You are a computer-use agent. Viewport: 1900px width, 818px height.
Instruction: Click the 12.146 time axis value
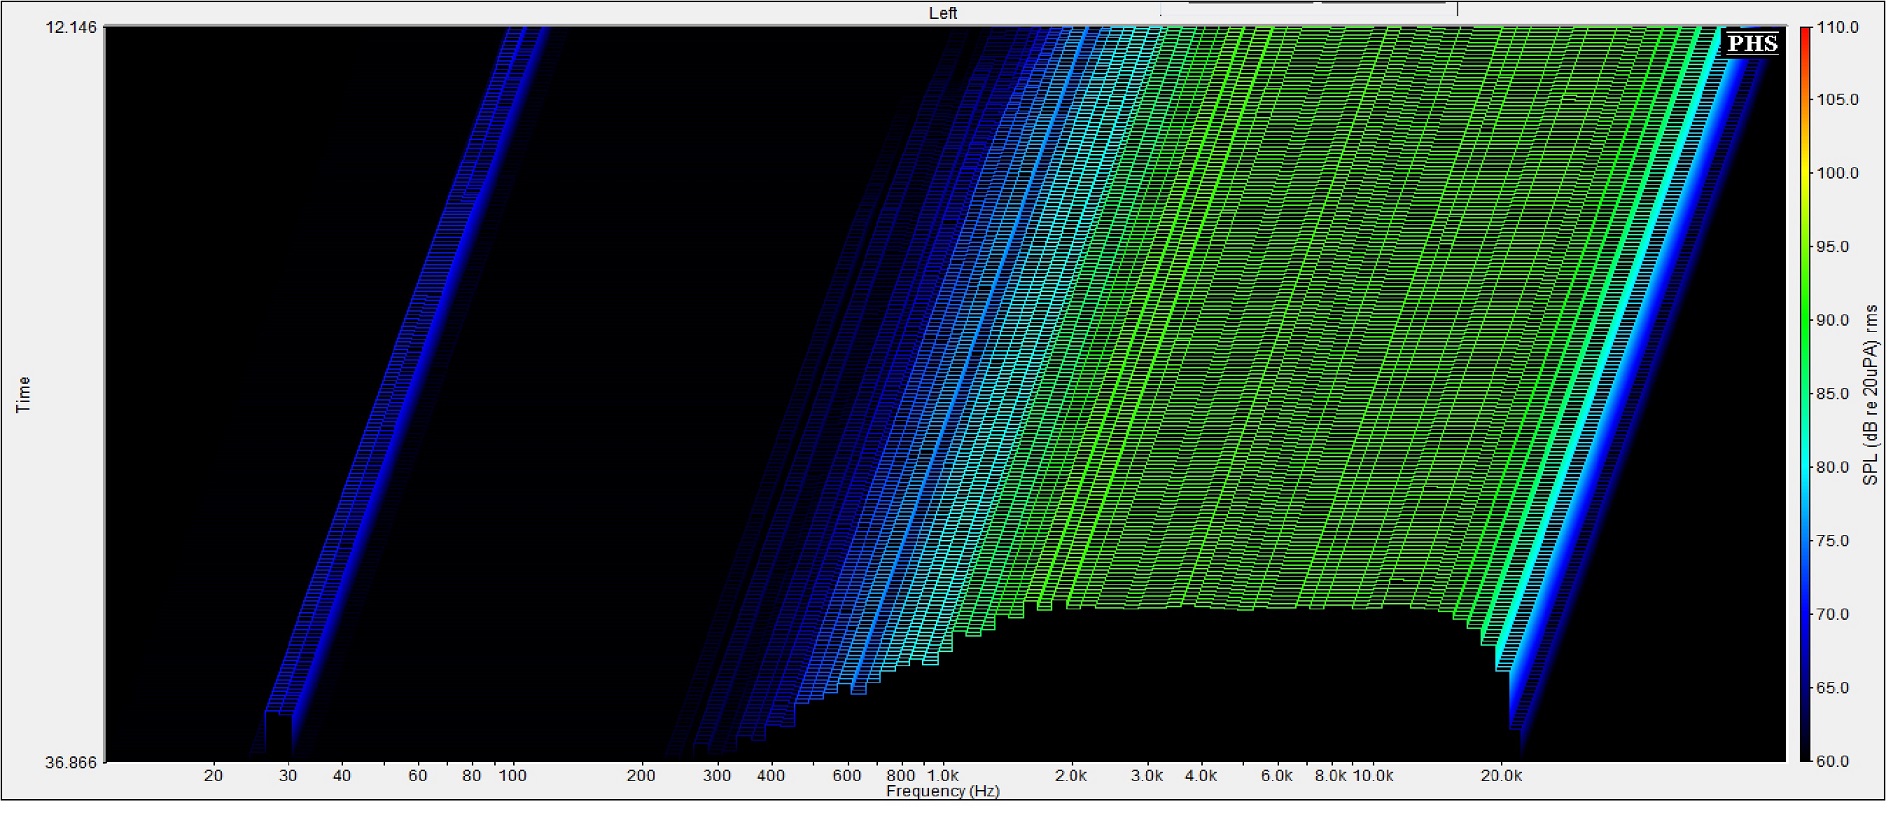click(71, 27)
